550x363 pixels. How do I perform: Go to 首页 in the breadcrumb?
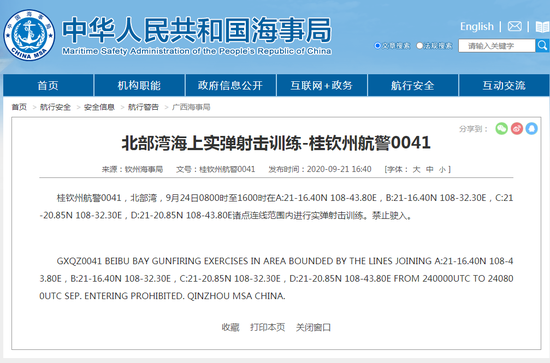coord(19,107)
